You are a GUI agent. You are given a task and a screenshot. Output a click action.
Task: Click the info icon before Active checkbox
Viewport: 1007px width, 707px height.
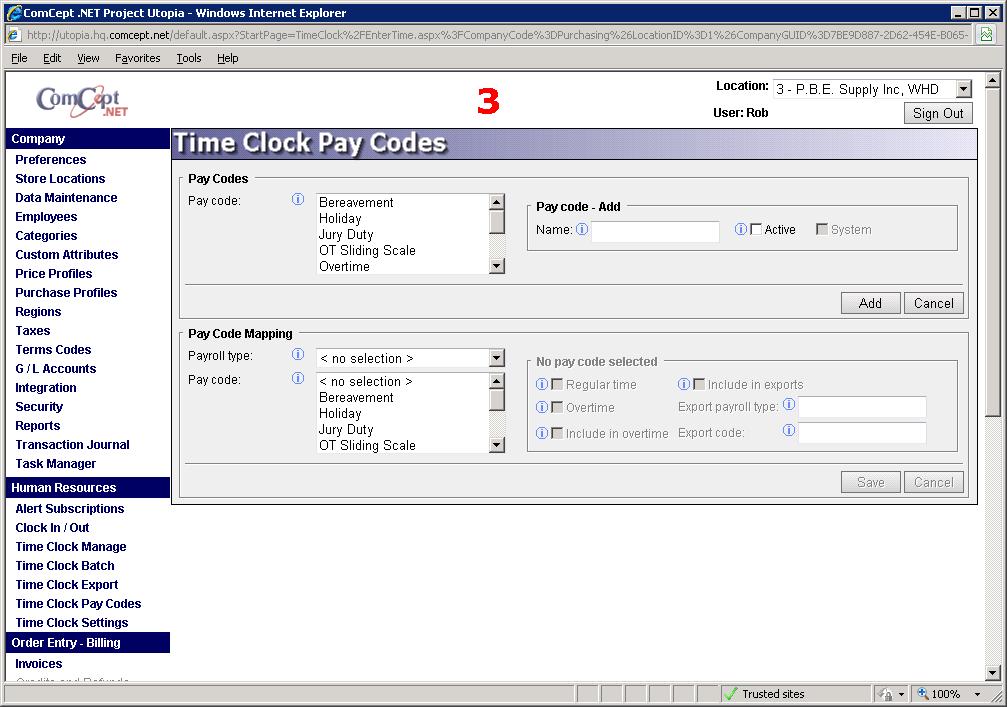(741, 229)
